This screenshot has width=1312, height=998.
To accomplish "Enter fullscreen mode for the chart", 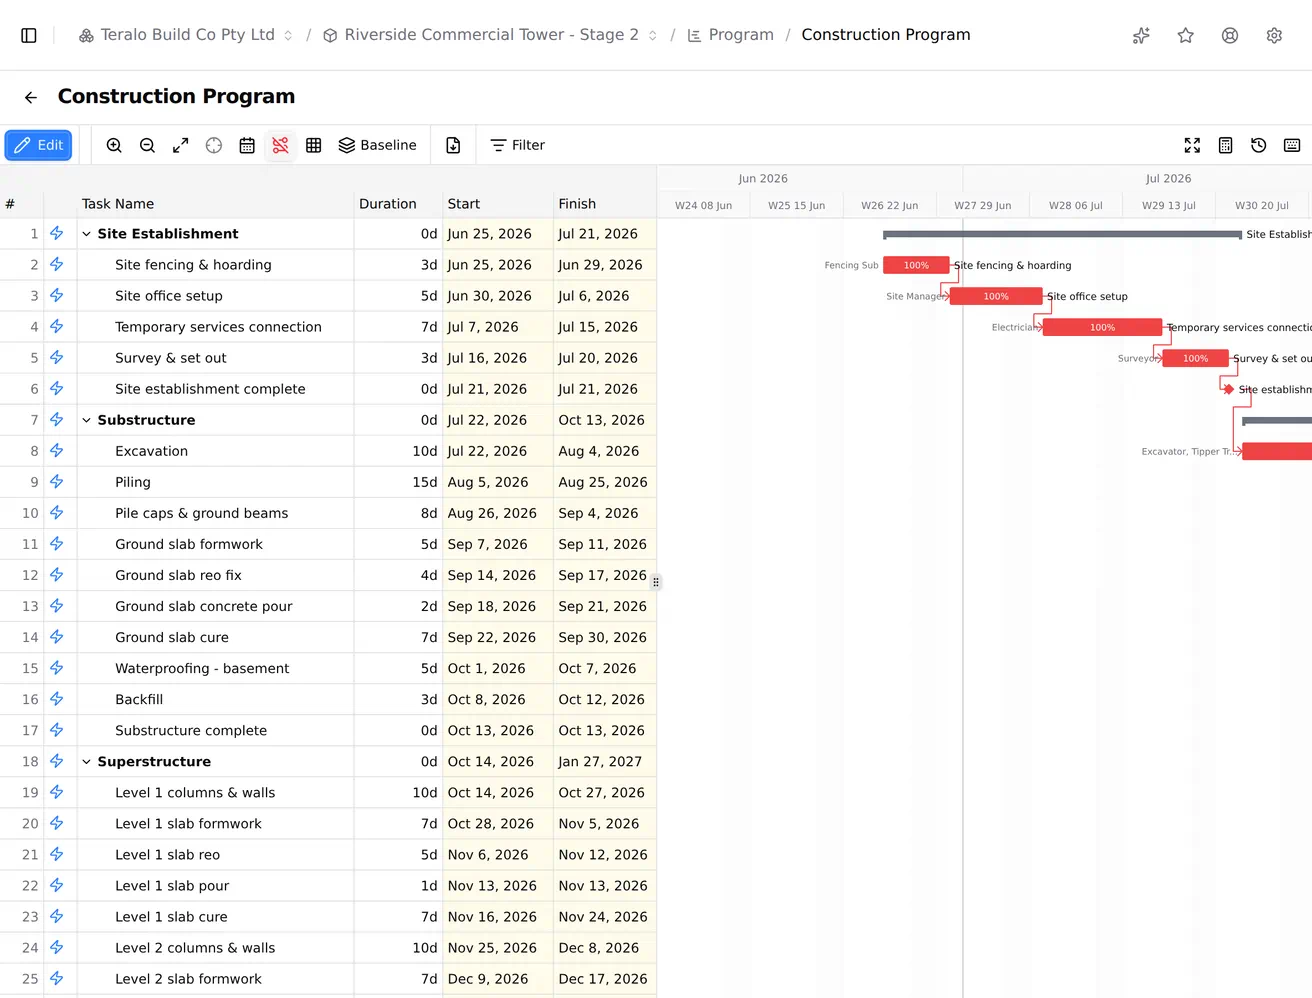I will (x=1192, y=145).
